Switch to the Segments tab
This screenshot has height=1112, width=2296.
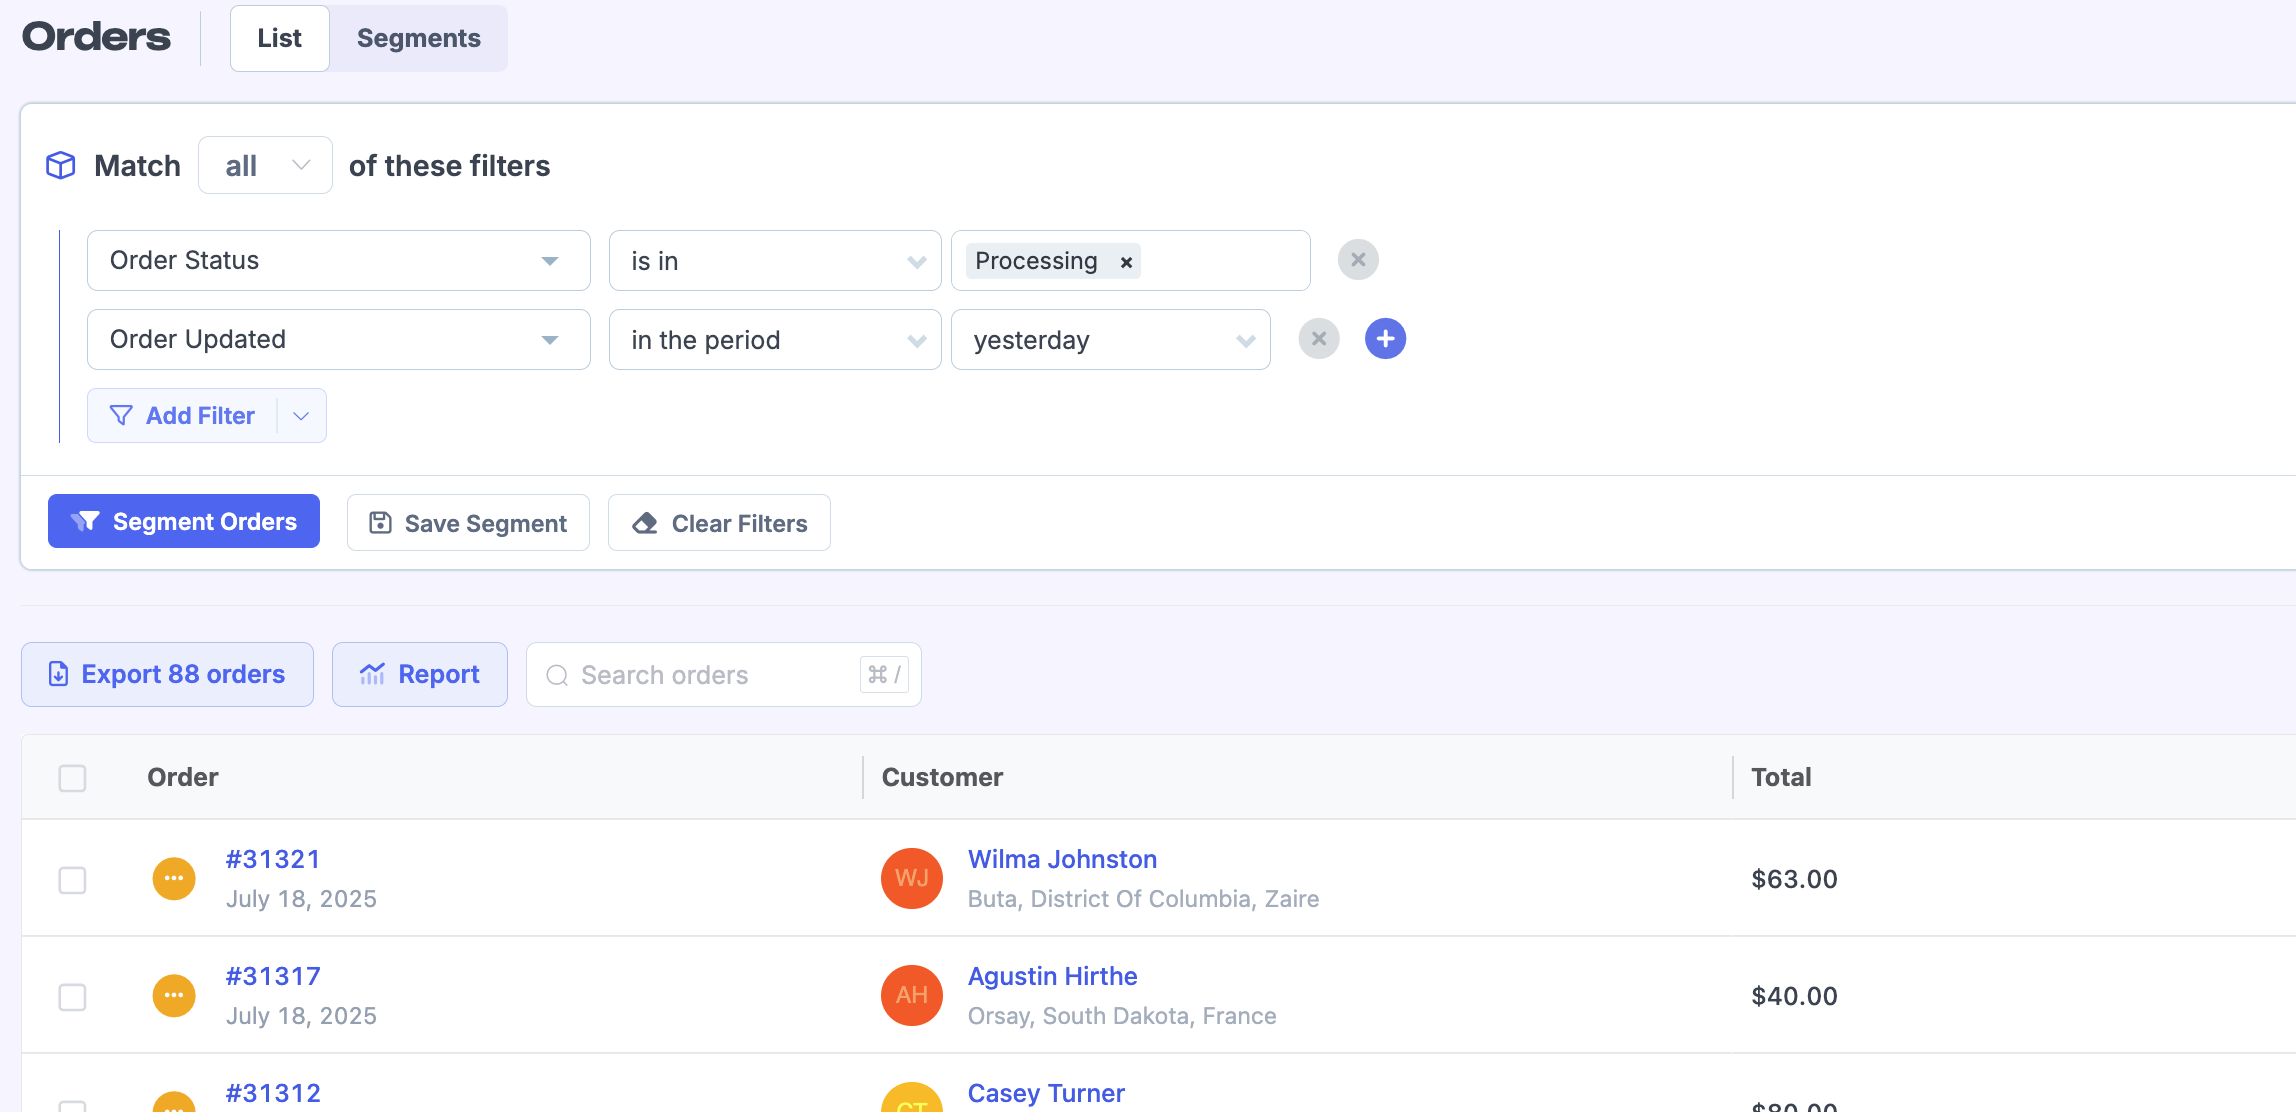click(418, 38)
